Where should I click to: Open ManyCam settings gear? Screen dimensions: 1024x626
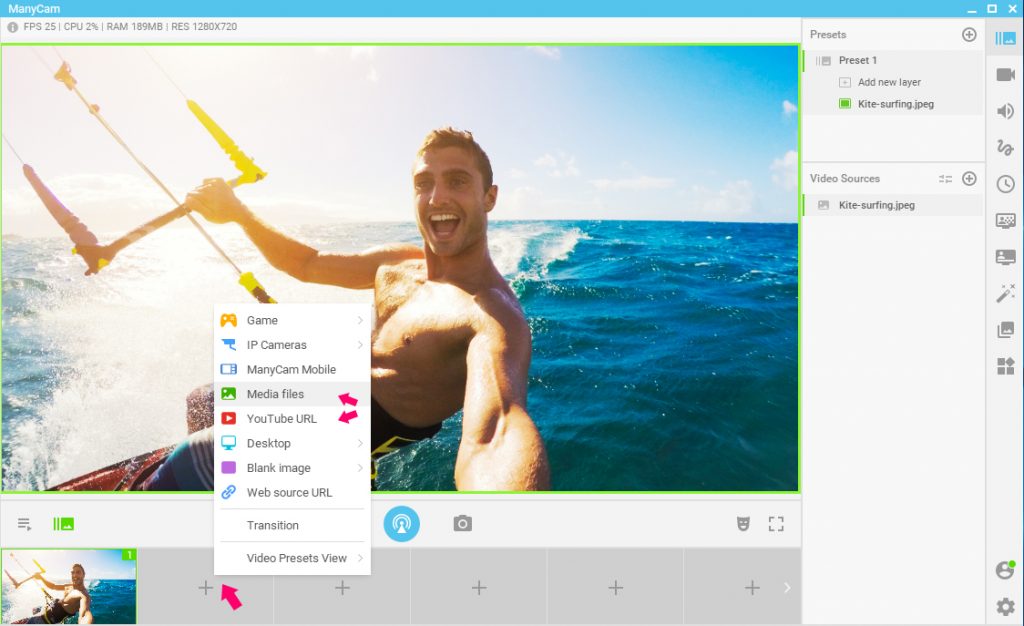point(1005,606)
